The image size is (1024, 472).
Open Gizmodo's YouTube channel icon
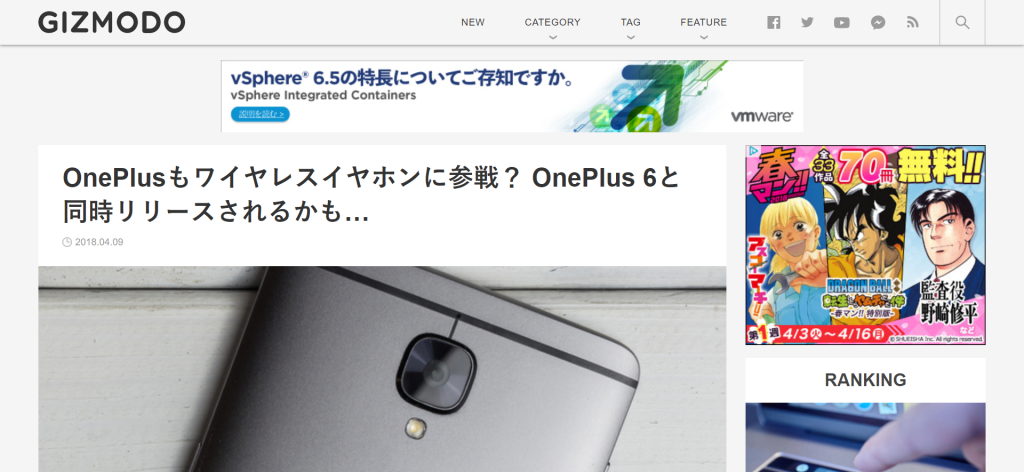841,23
